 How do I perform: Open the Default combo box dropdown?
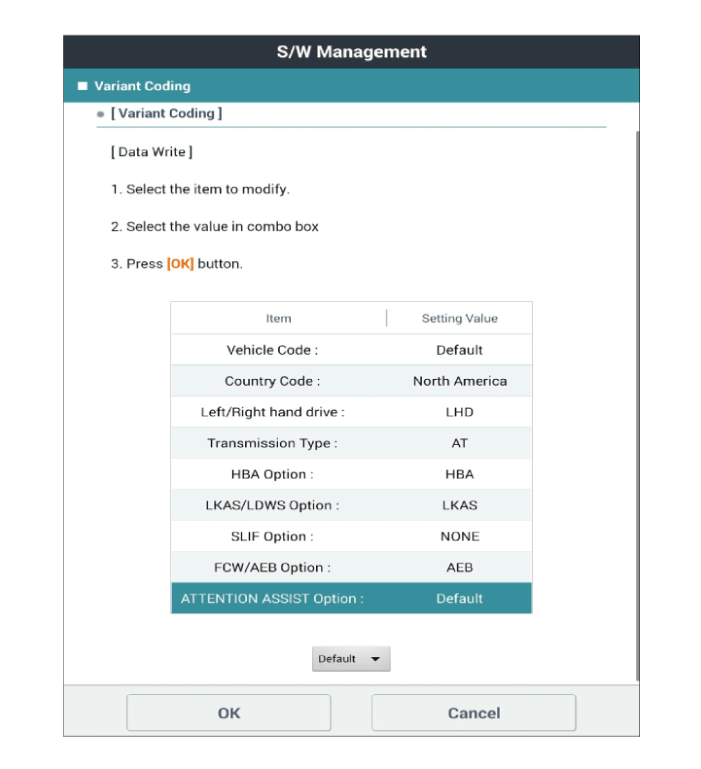(x=350, y=659)
